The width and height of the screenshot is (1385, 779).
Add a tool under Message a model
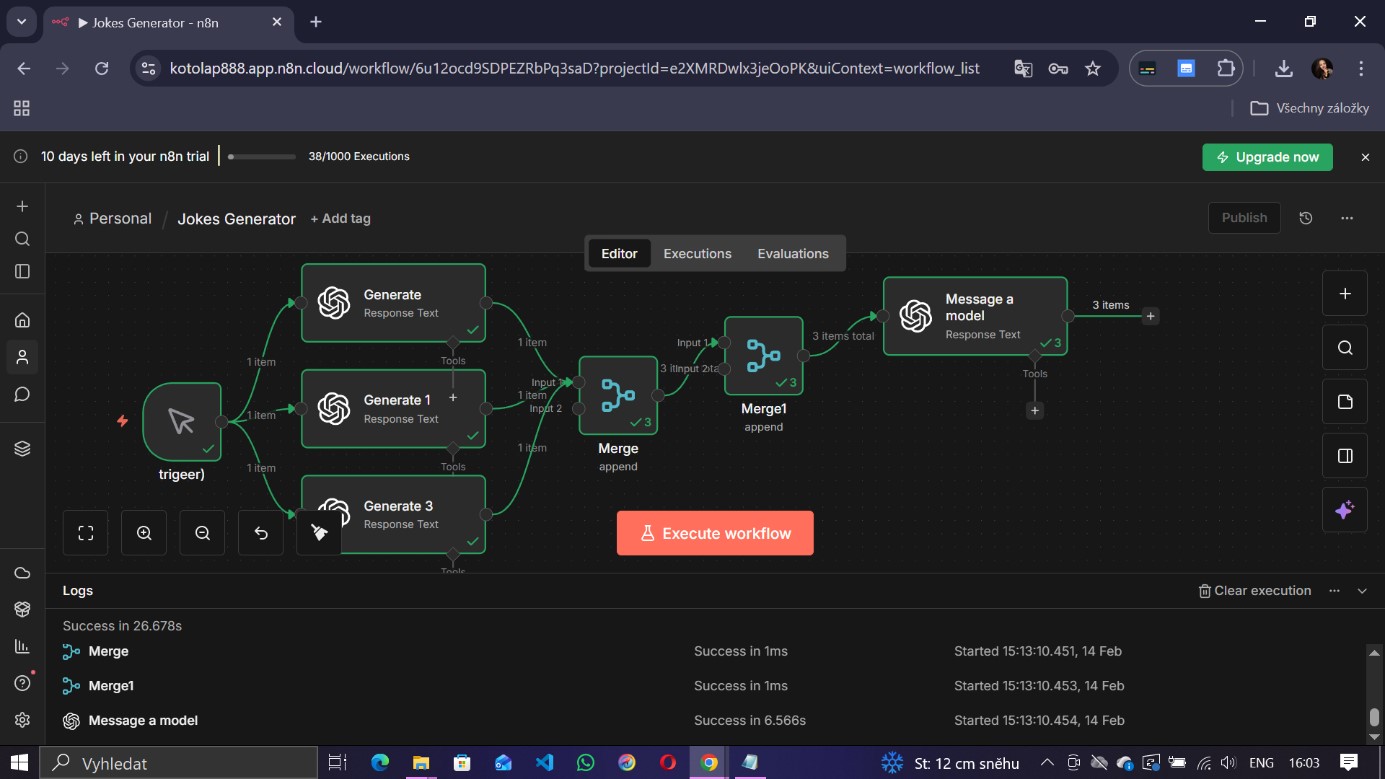click(x=1035, y=410)
